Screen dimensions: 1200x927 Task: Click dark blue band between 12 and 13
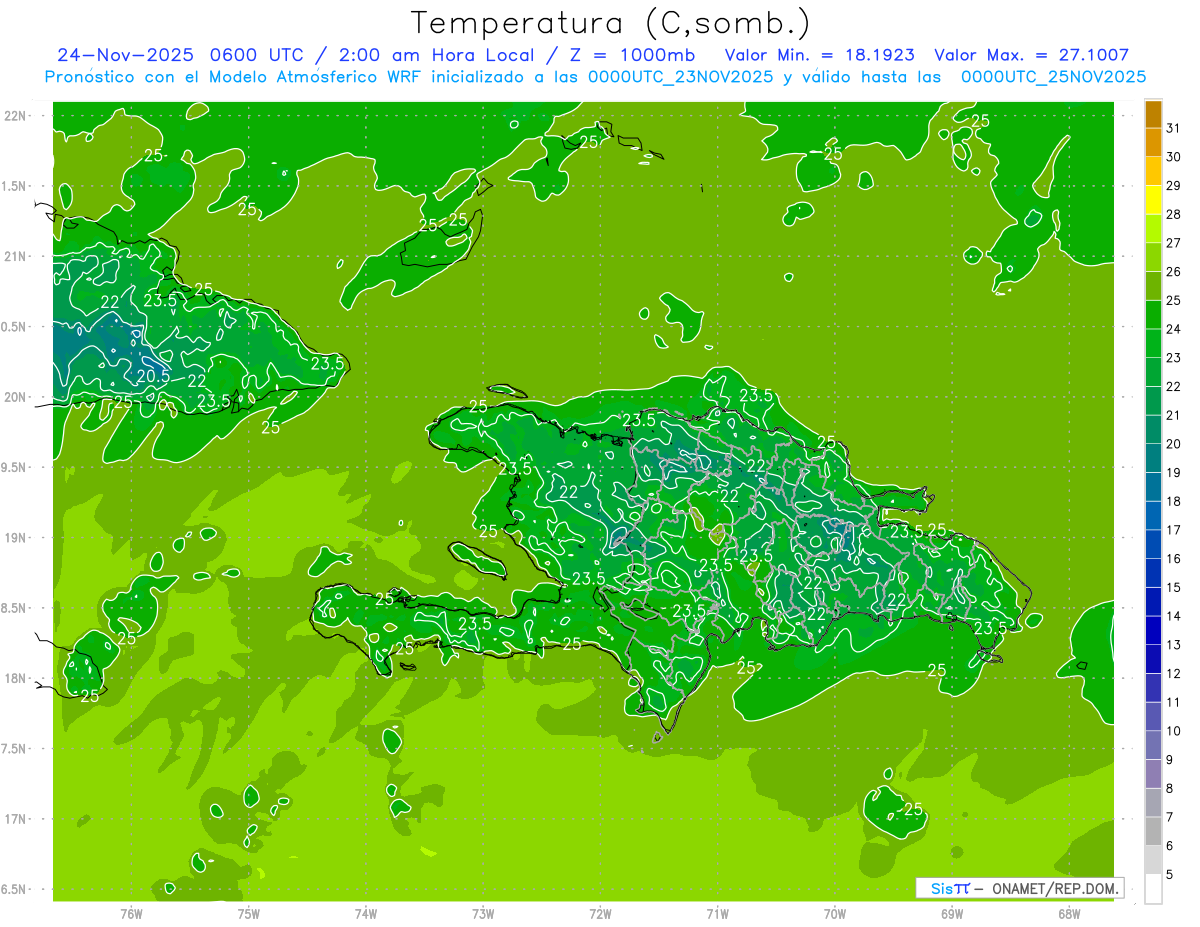coord(1153,659)
